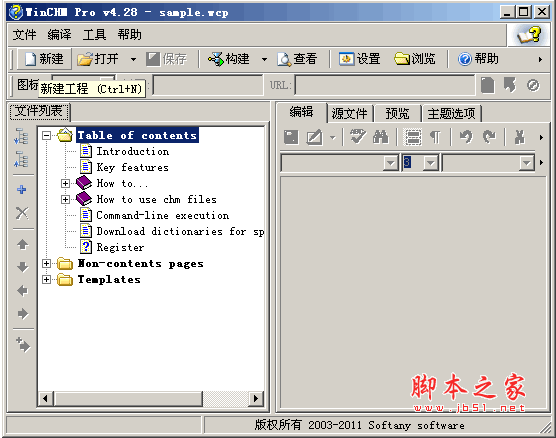
Task: Click the editor edit pencil icon
Action: 315,137
